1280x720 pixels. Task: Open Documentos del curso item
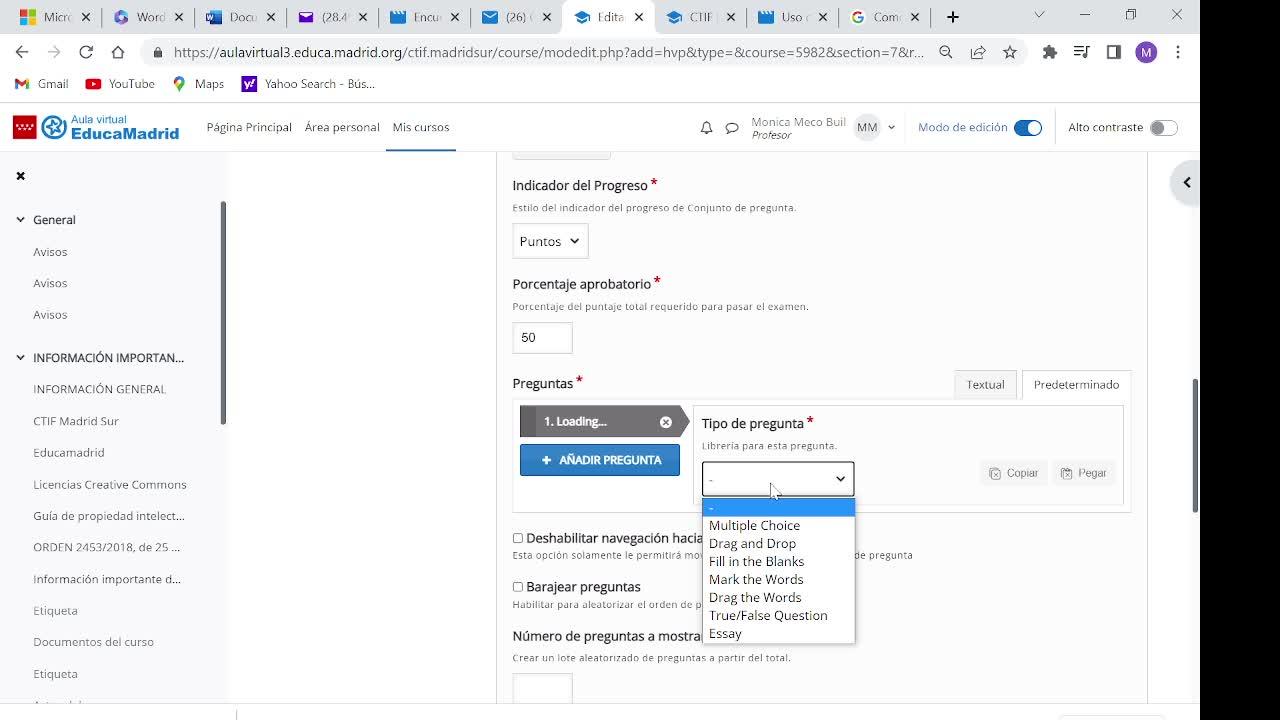coord(94,642)
